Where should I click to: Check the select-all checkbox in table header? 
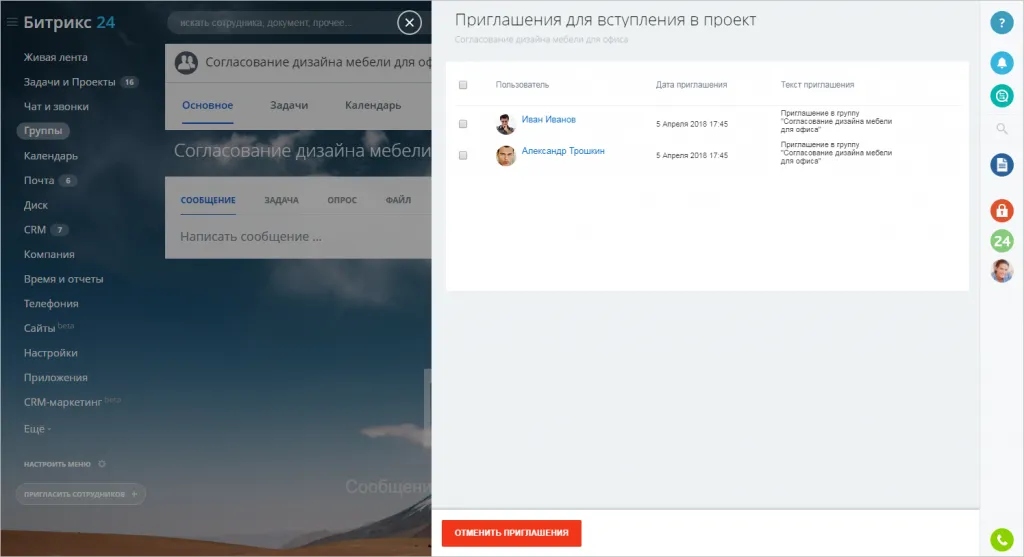pyautogui.click(x=463, y=85)
